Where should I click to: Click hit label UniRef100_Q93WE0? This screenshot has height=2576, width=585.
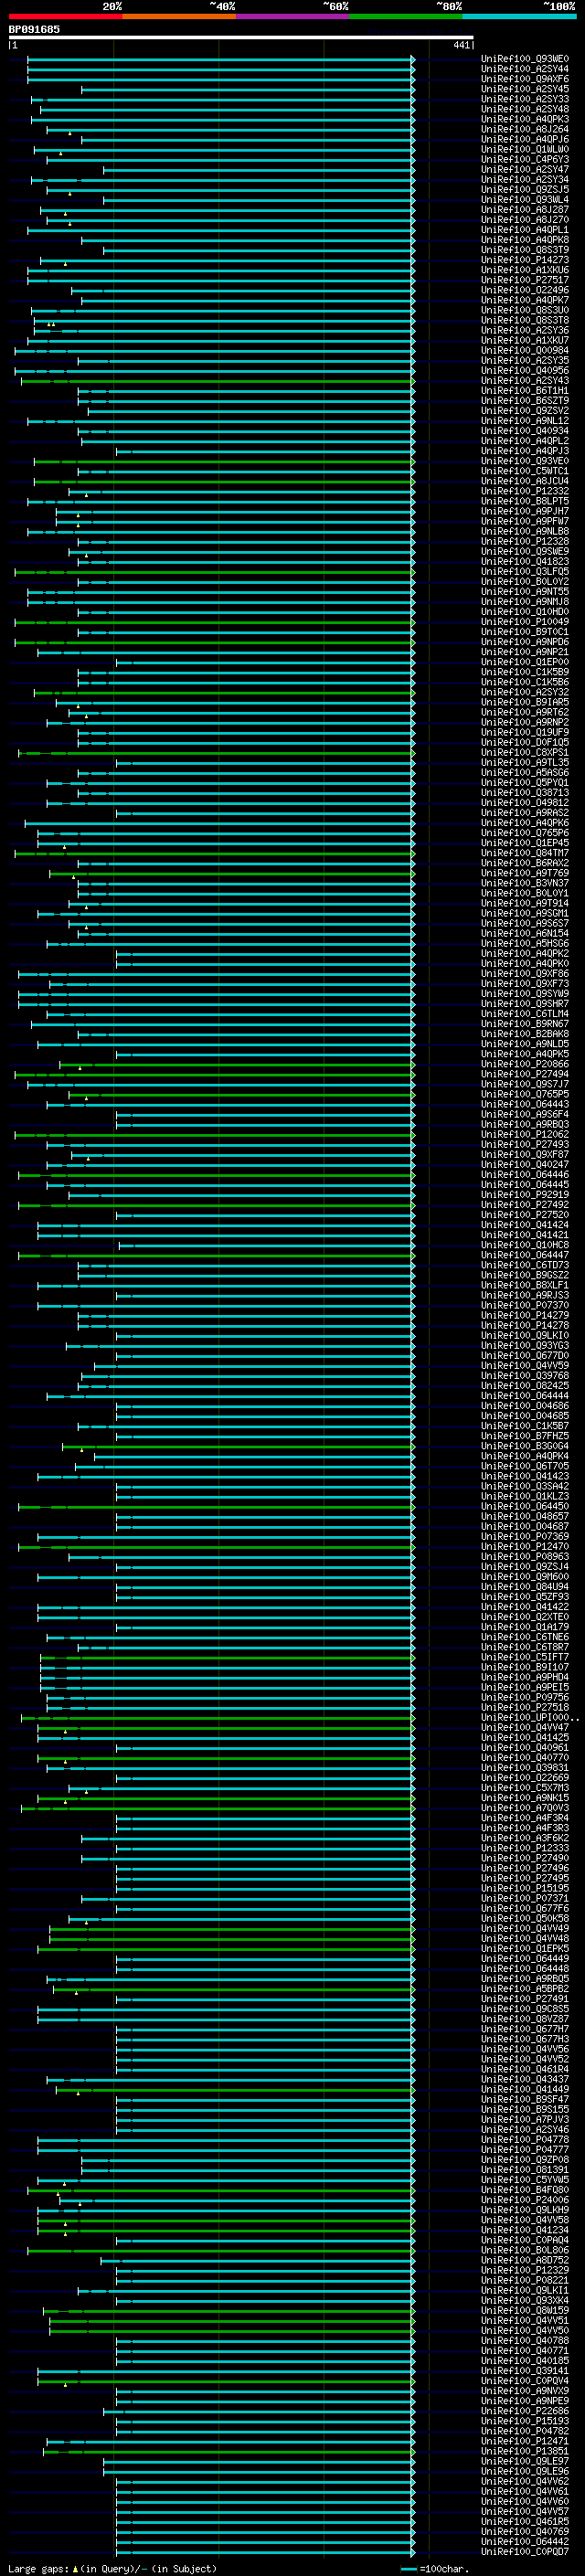(x=525, y=59)
